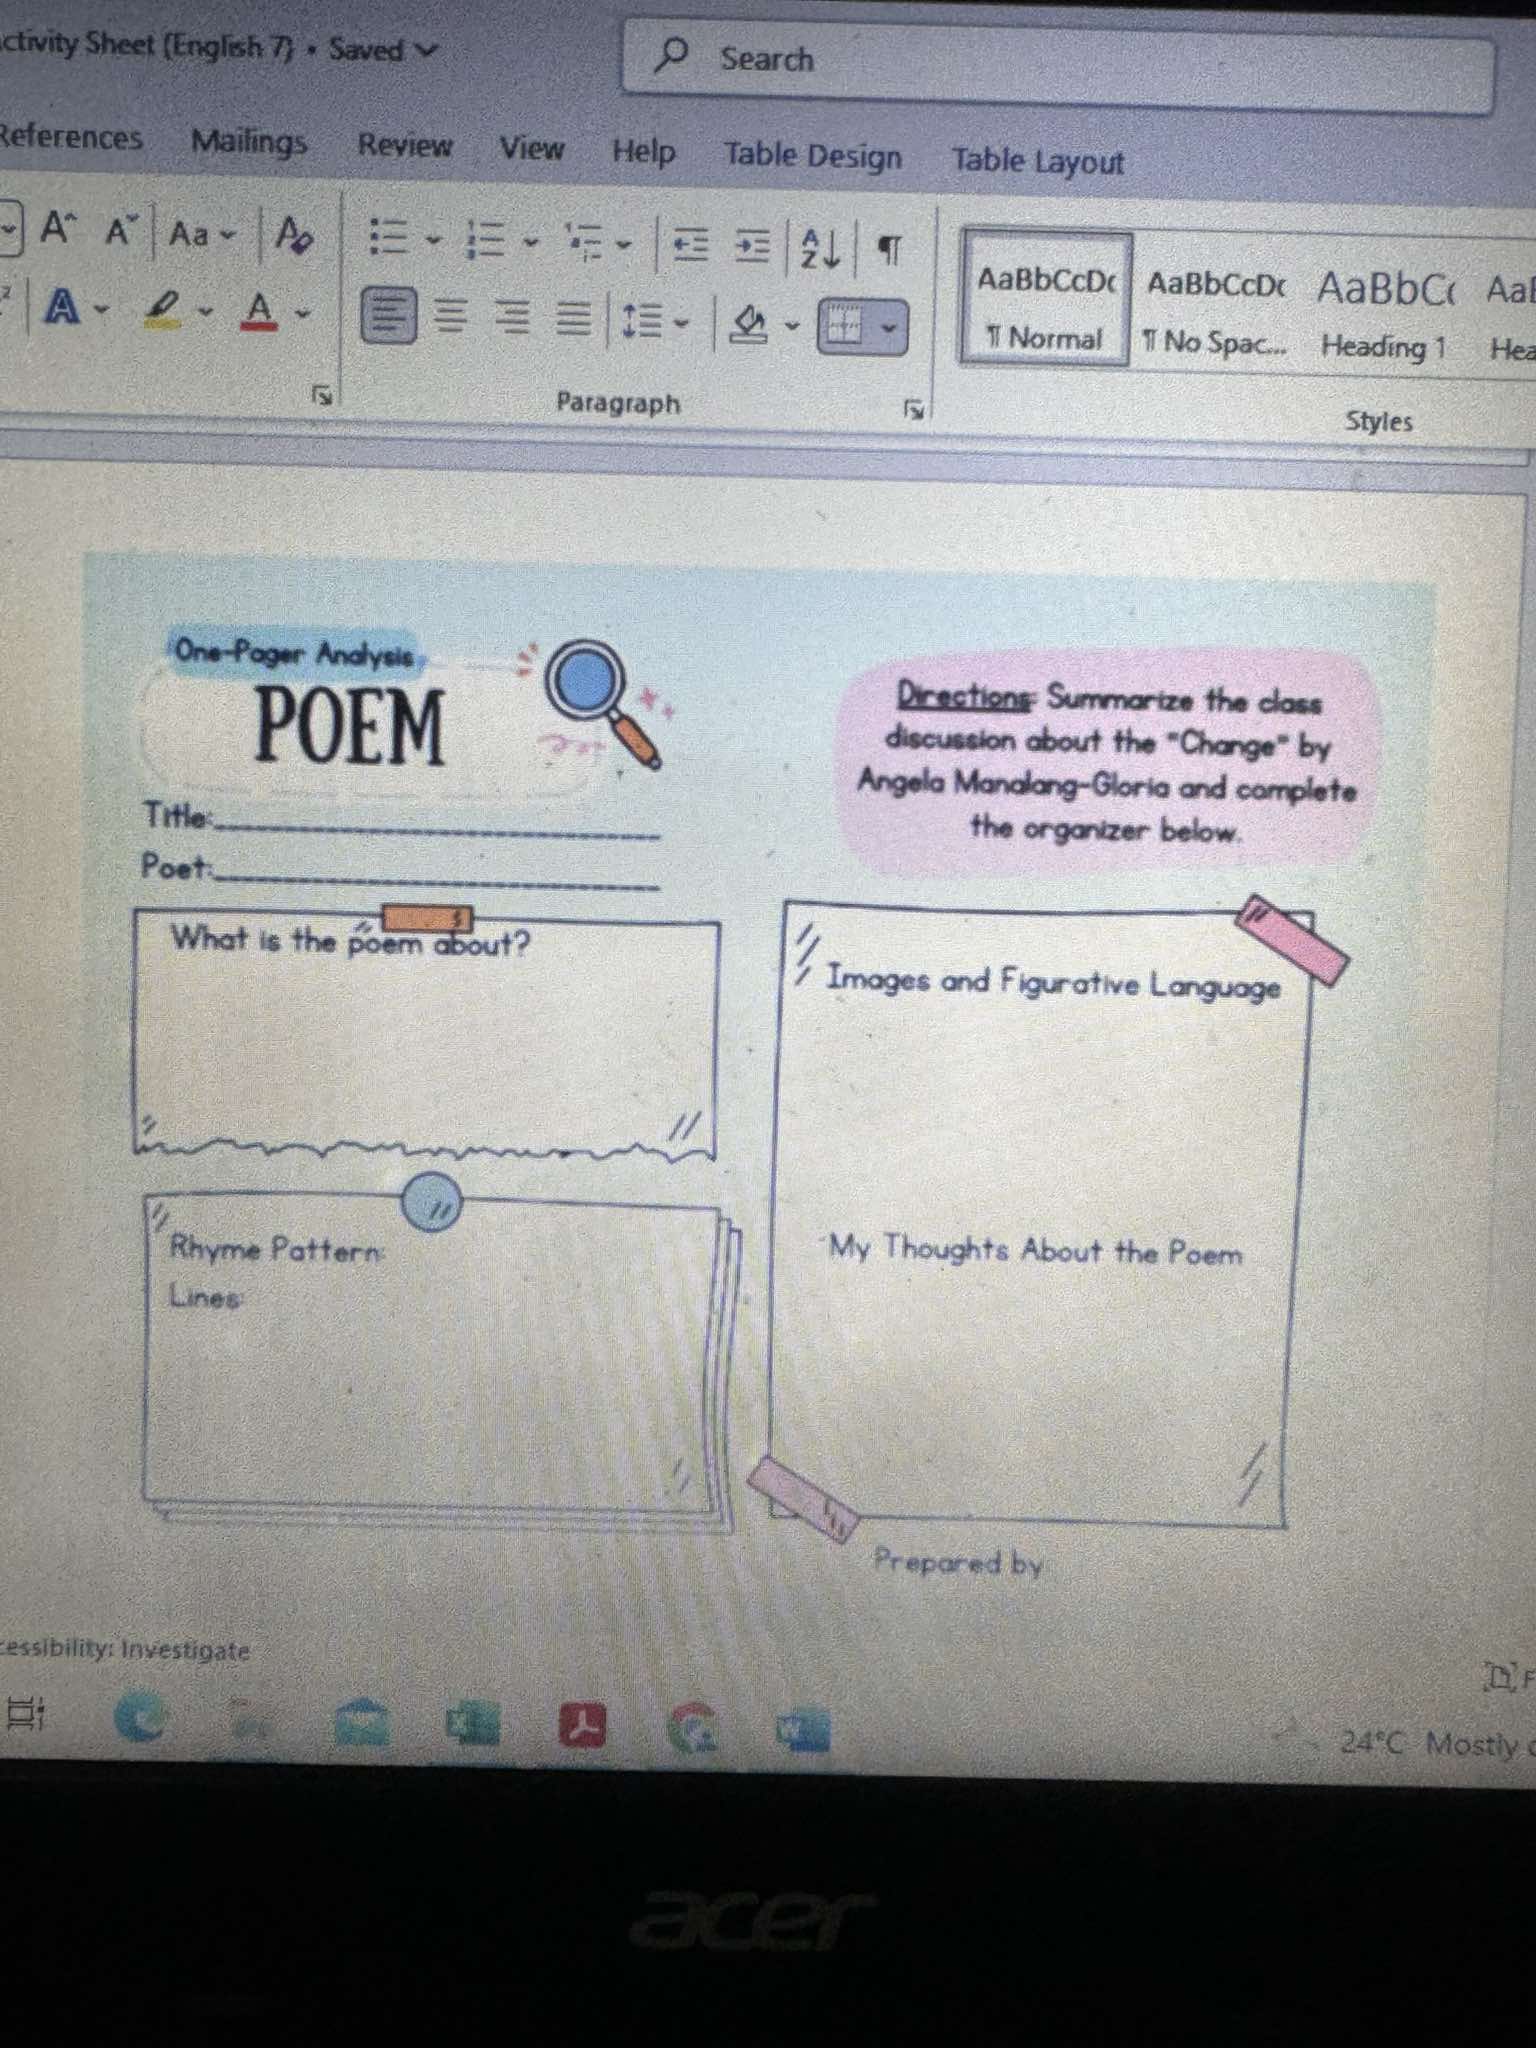The width and height of the screenshot is (1536, 2048).
Task: Open line spacing dropdown arrow
Action: click(x=682, y=323)
